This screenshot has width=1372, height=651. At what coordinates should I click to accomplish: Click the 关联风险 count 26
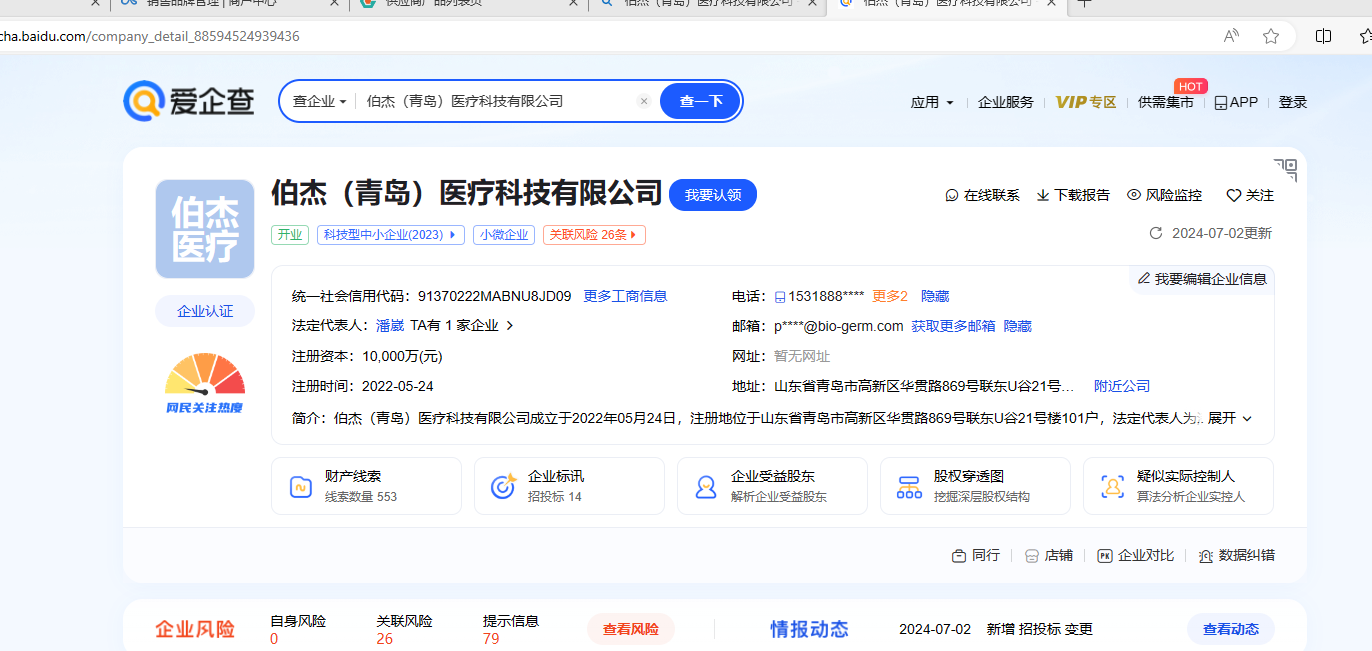(385, 639)
